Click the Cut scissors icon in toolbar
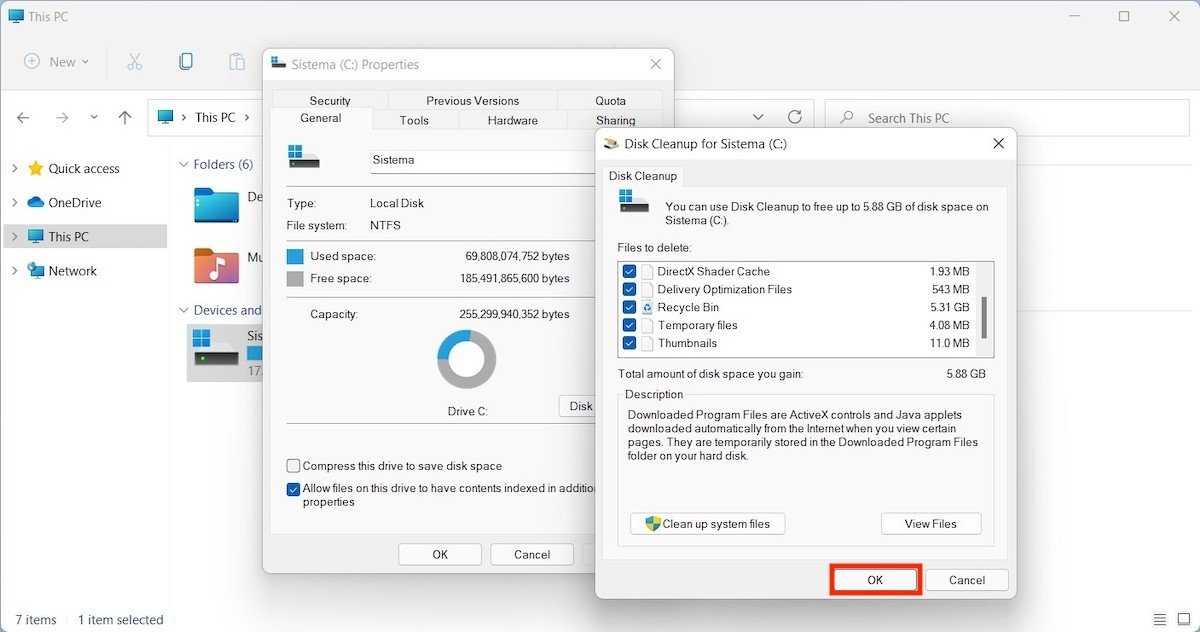Viewport: 1200px width, 632px height. click(x=134, y=62)
